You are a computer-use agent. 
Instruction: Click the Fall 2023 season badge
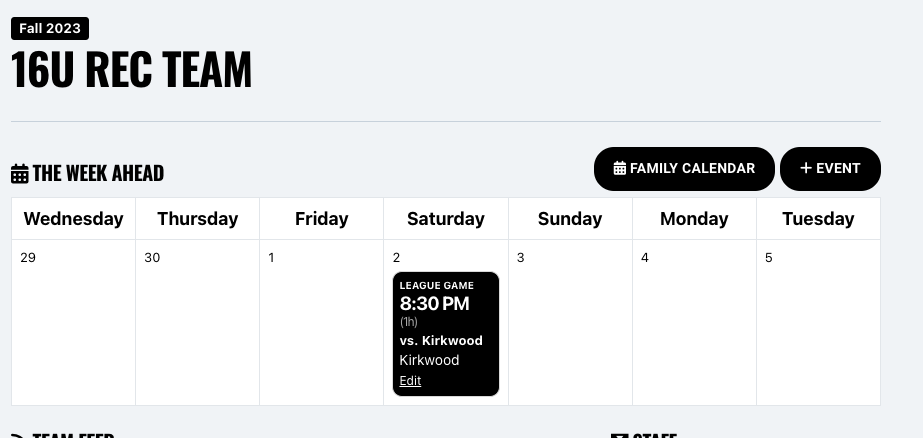(50, 28)
